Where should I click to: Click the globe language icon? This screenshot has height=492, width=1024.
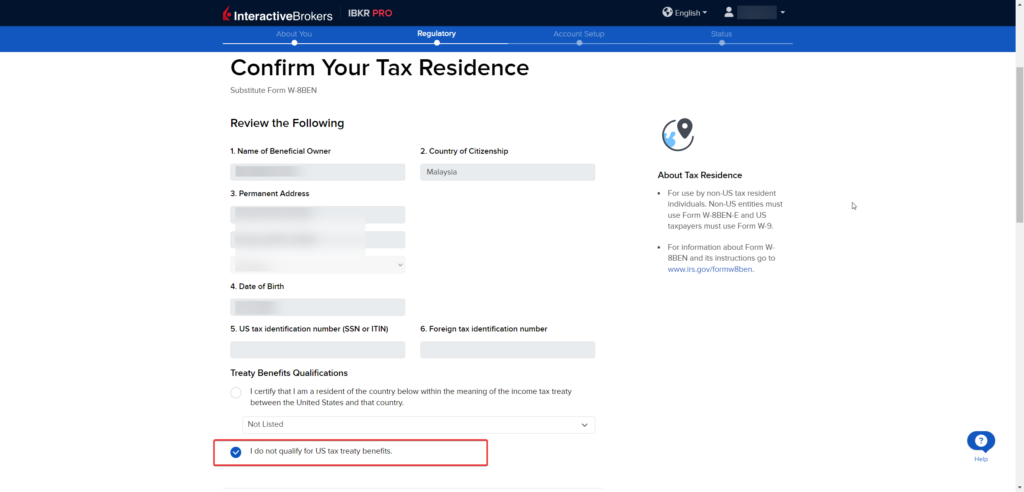tap(668, 13)
